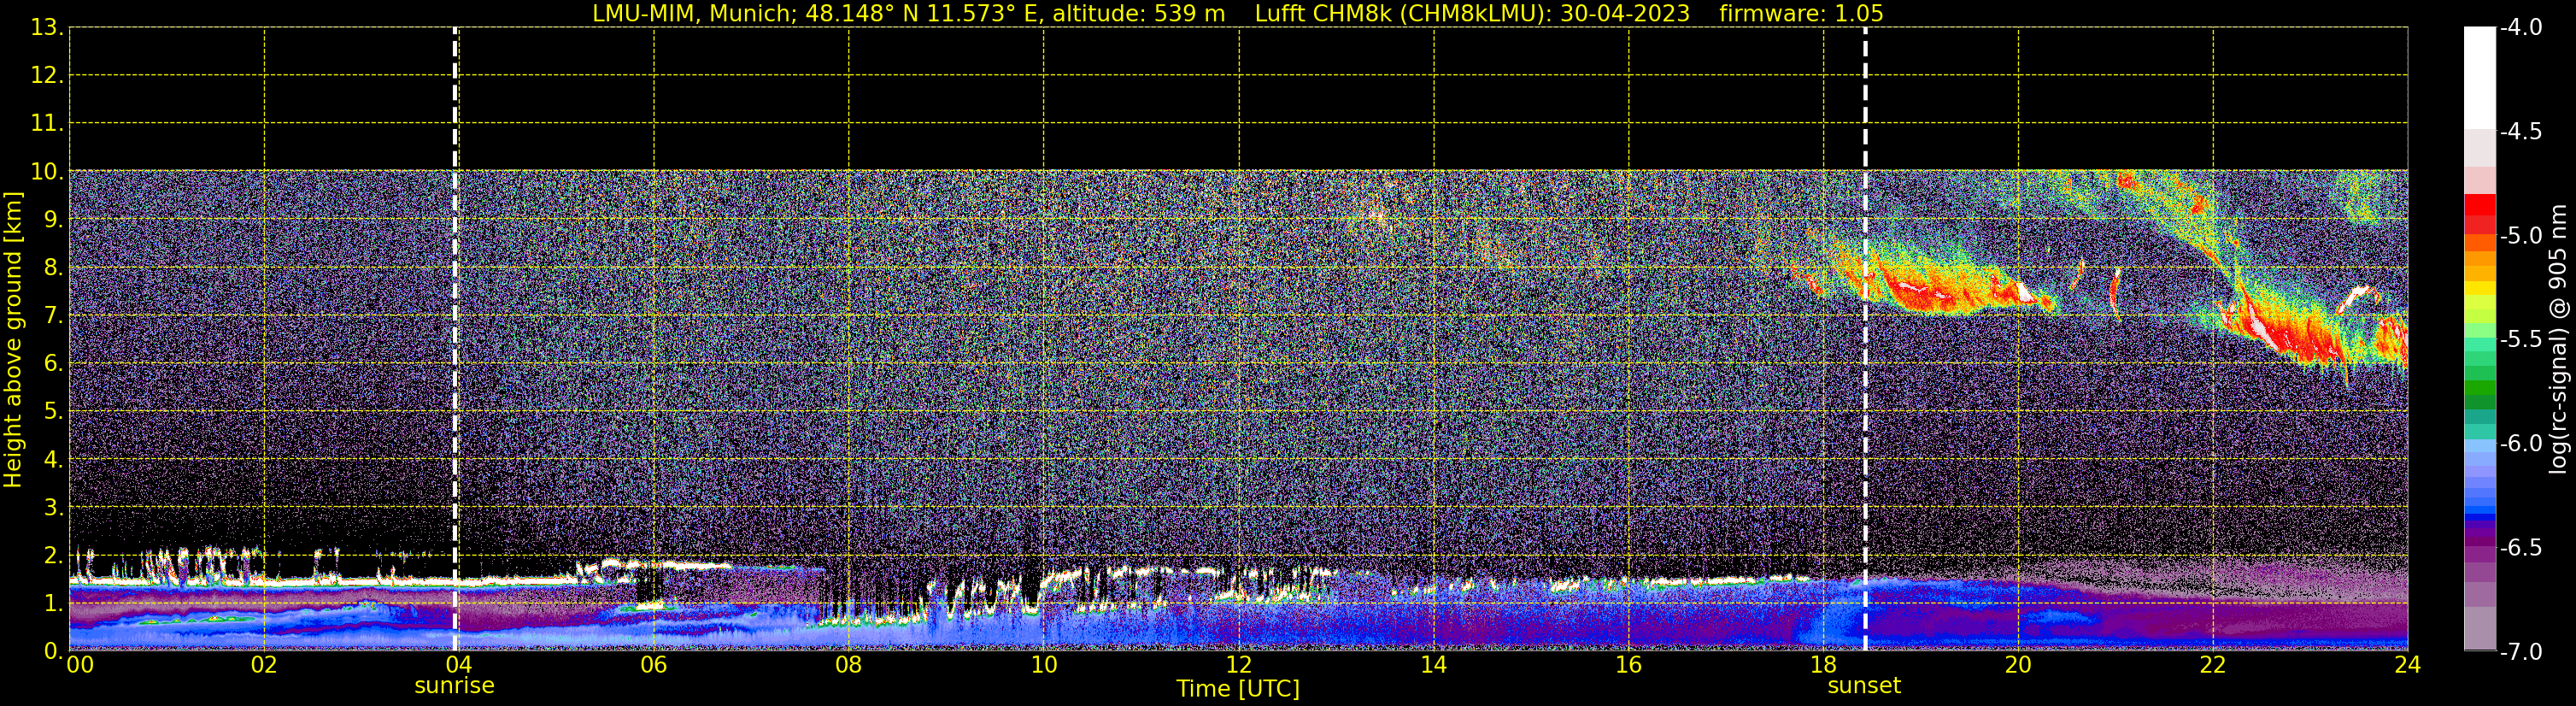Click the time axis tick label "00"
This screenshot has width=2576, height=706.
pos(80,665)
